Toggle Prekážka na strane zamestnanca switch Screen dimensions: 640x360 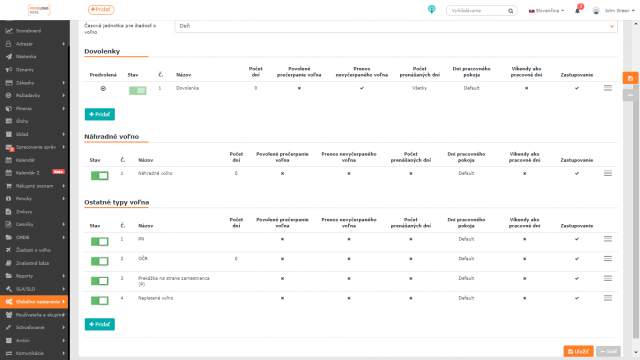point(100,281)
